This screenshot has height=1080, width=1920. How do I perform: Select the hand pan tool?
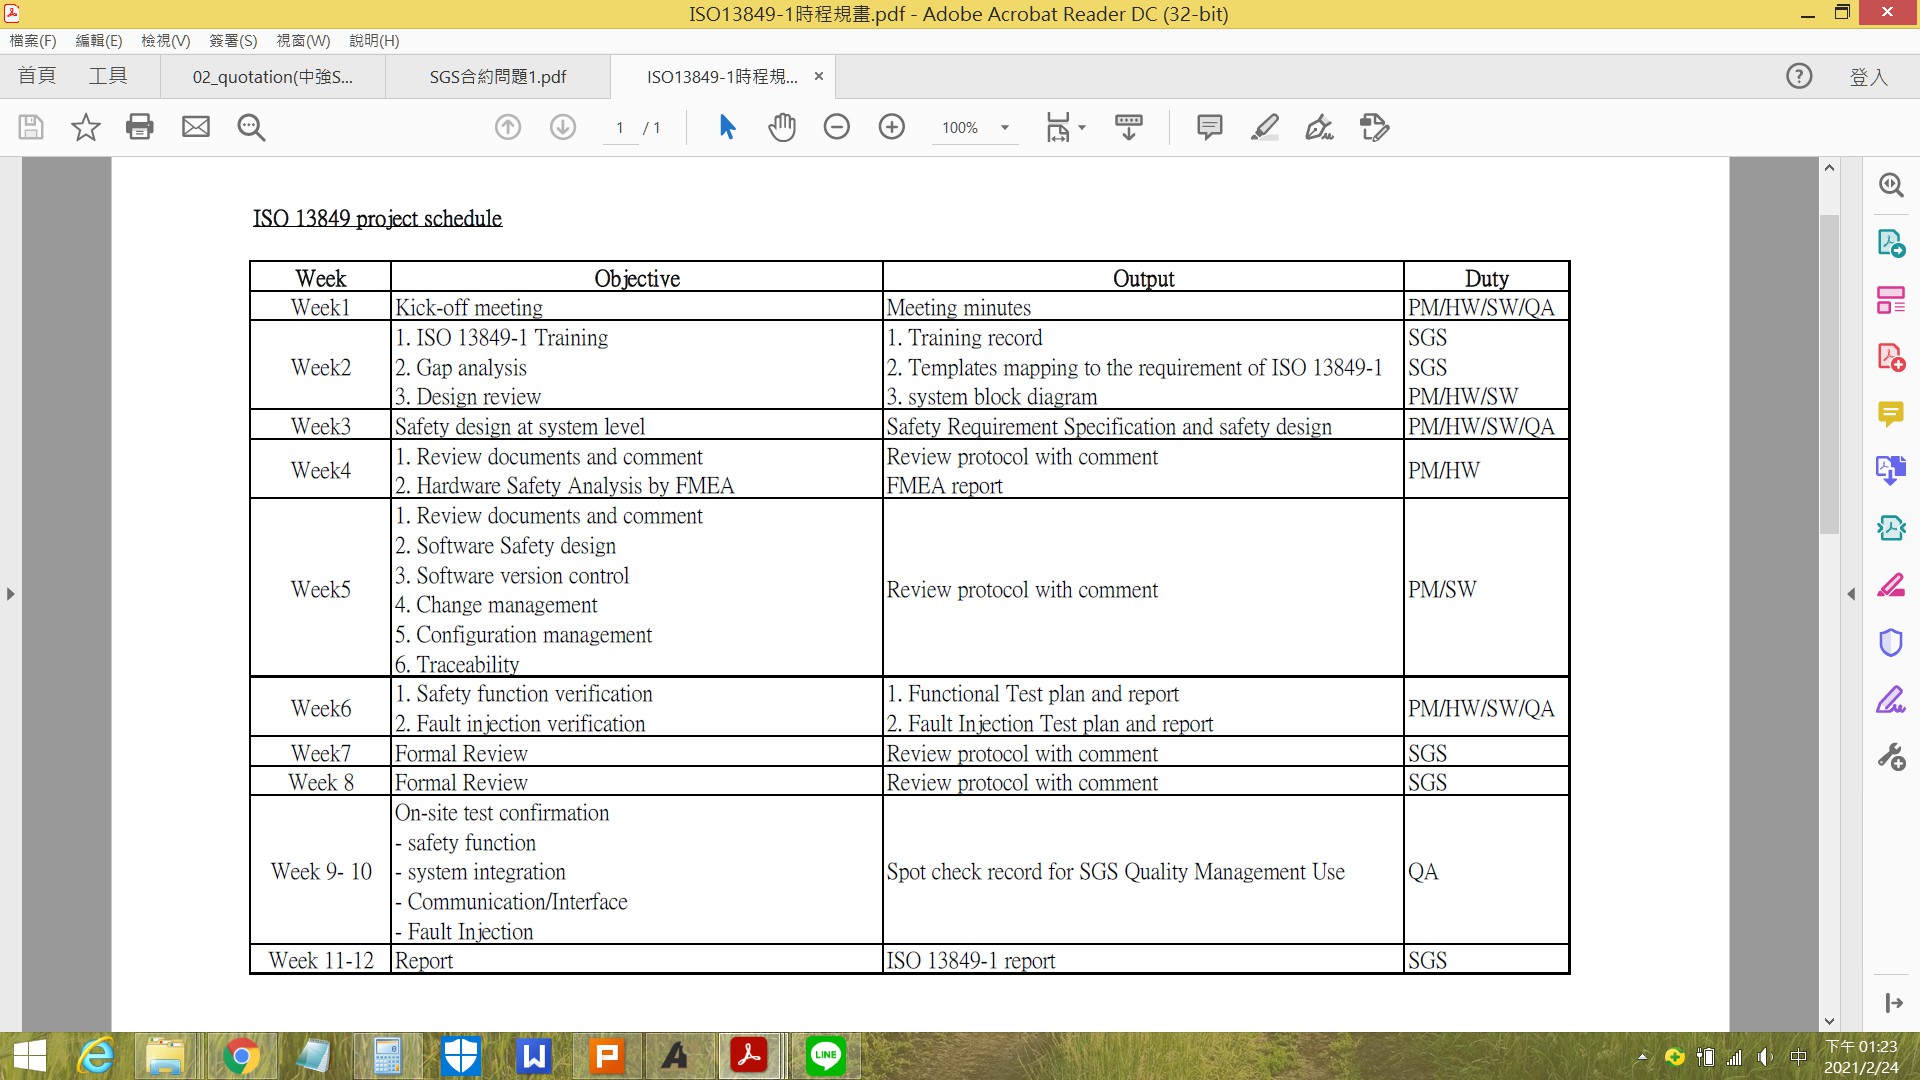pyautogui.click(x=782, y=127)
